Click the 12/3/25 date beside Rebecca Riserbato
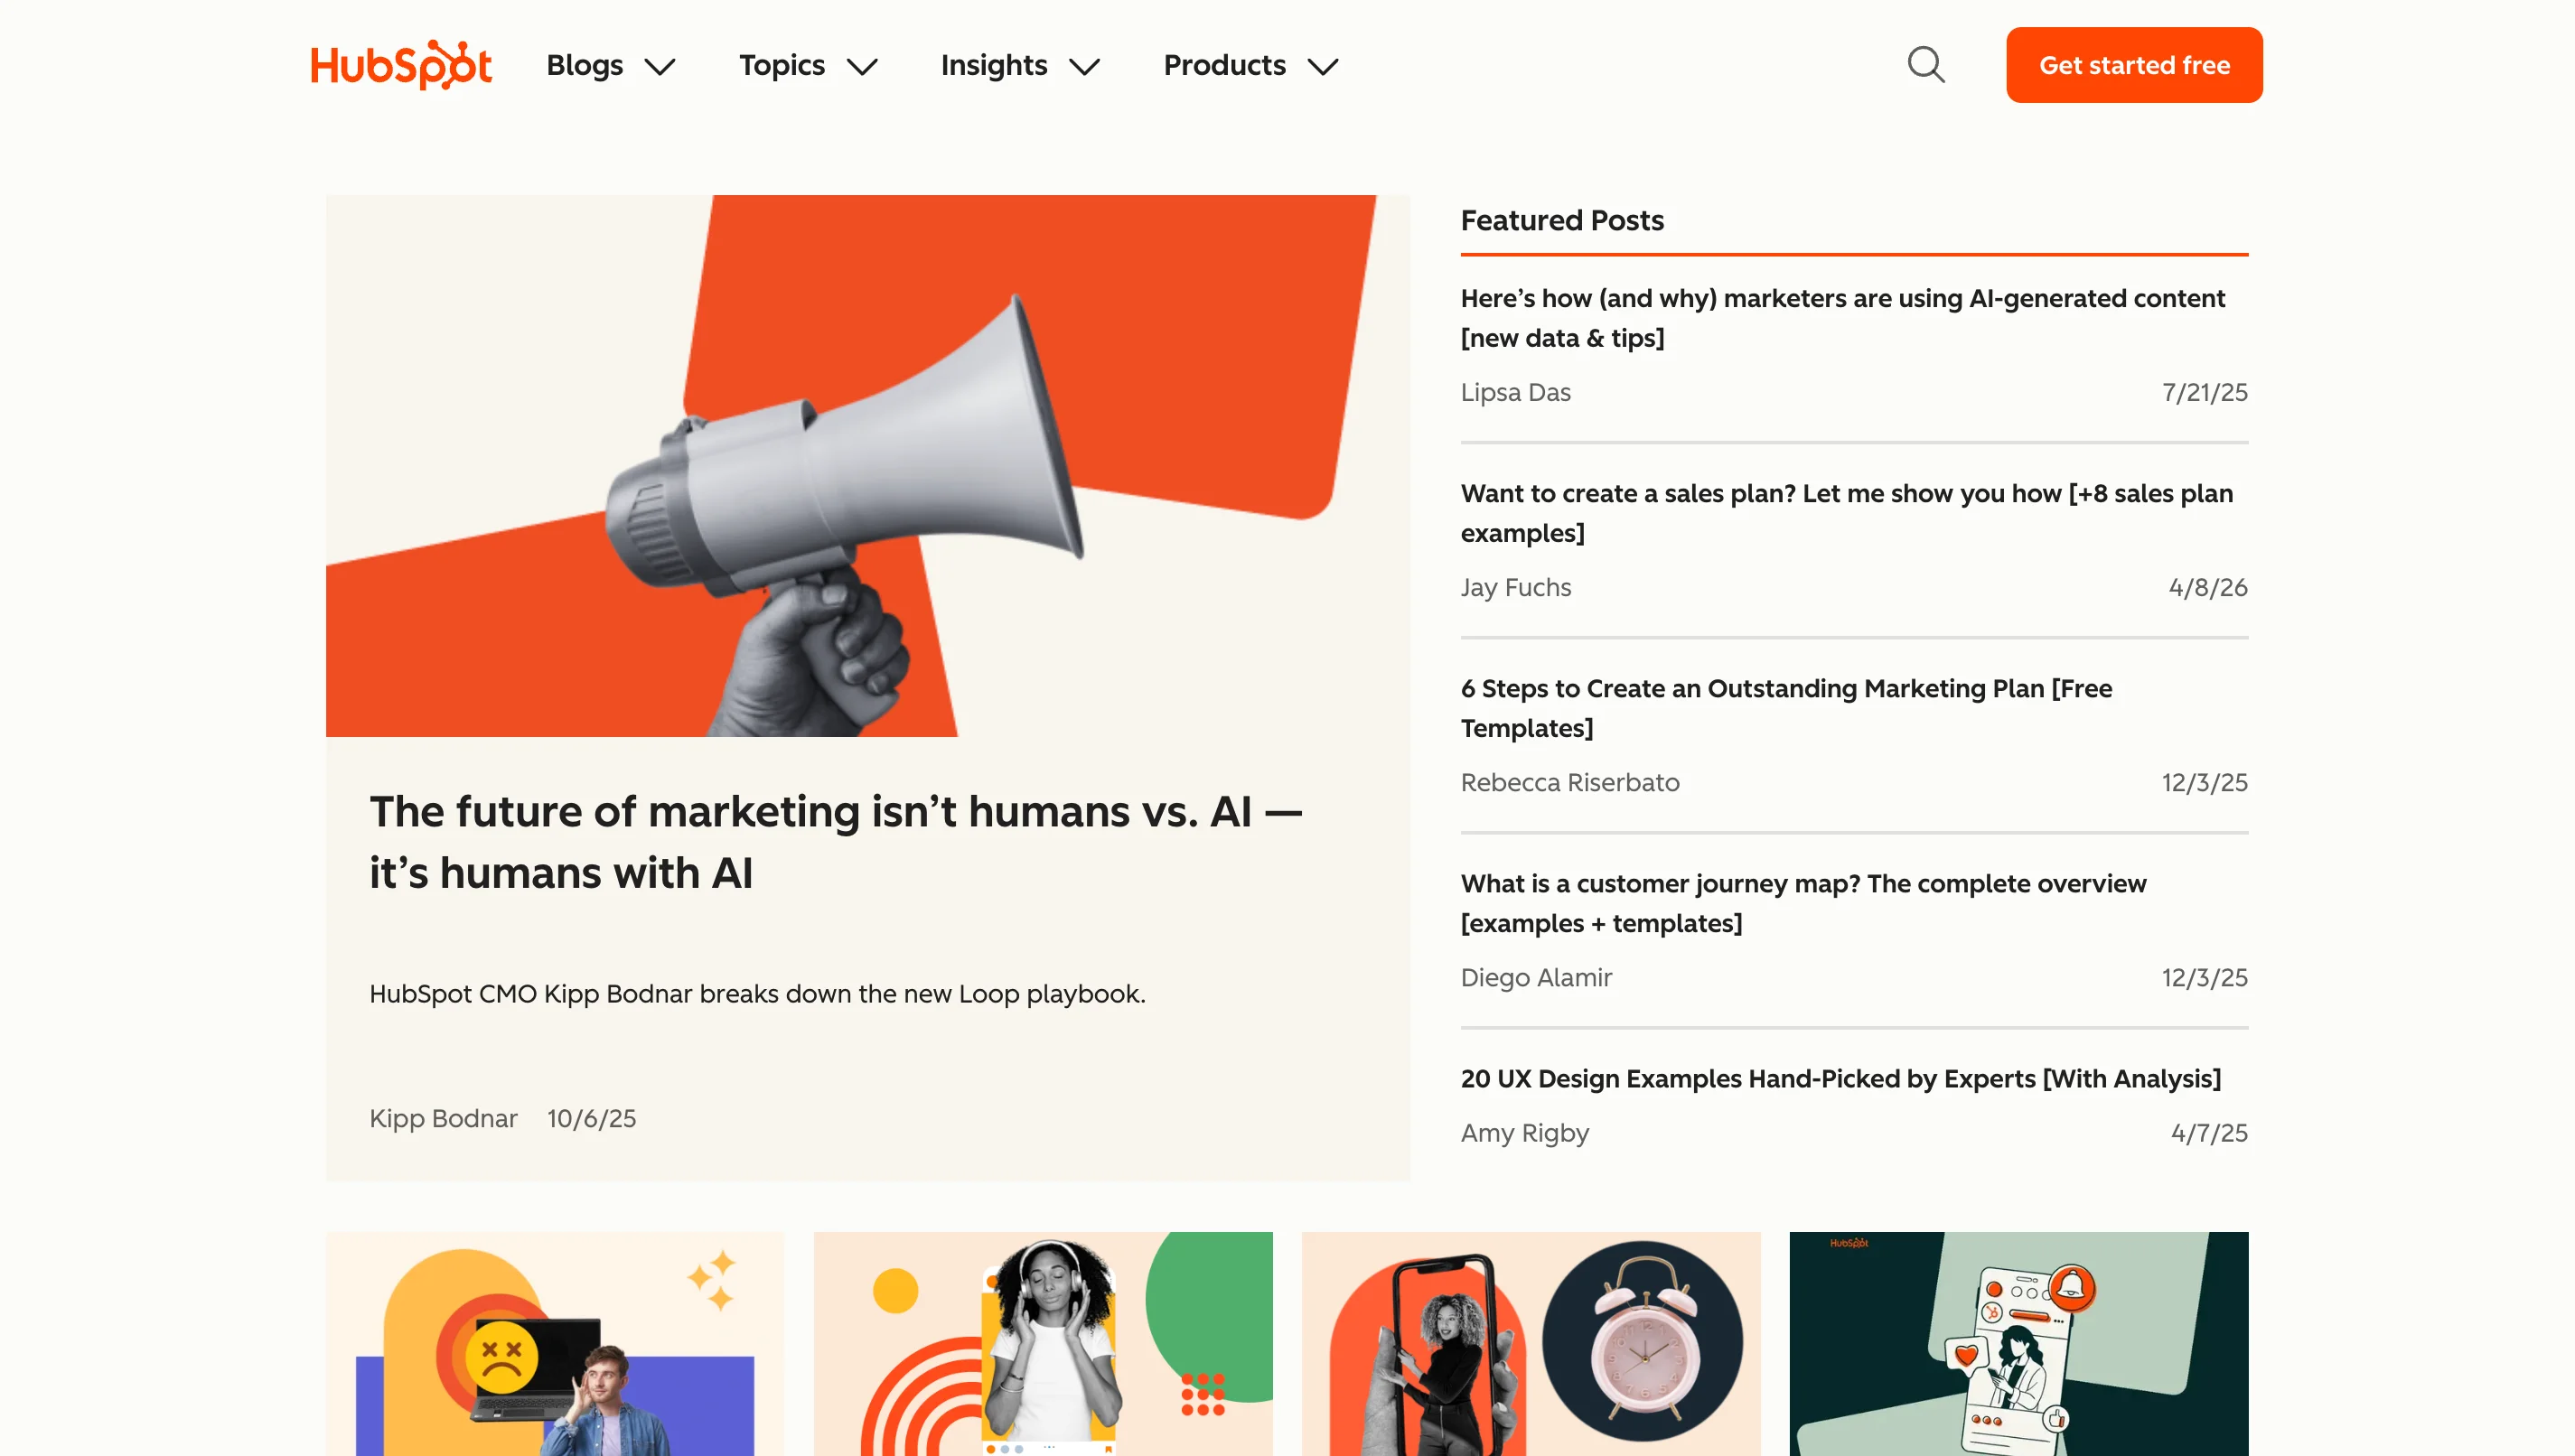 pyautogui.click(x=2204, y=782)
